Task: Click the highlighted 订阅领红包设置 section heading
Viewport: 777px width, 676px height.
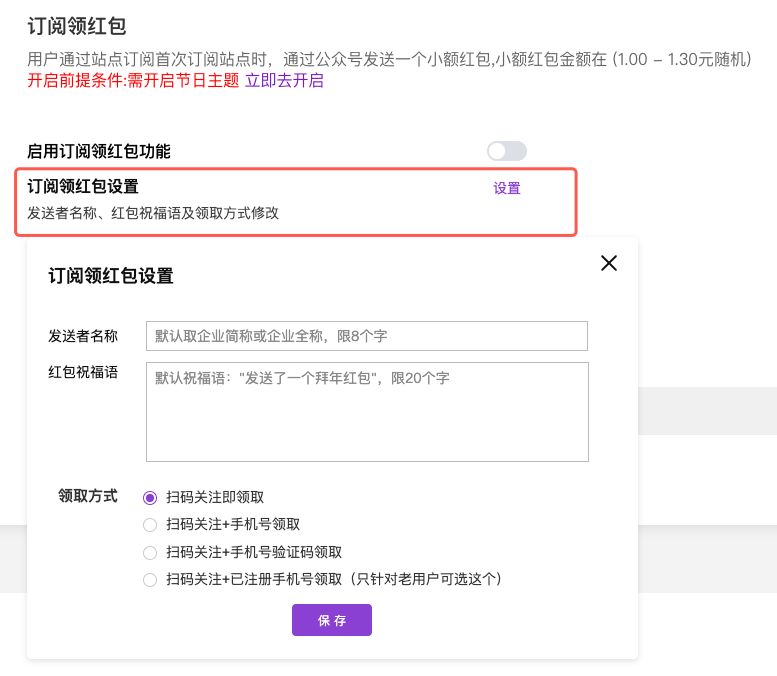Action: 83,187
